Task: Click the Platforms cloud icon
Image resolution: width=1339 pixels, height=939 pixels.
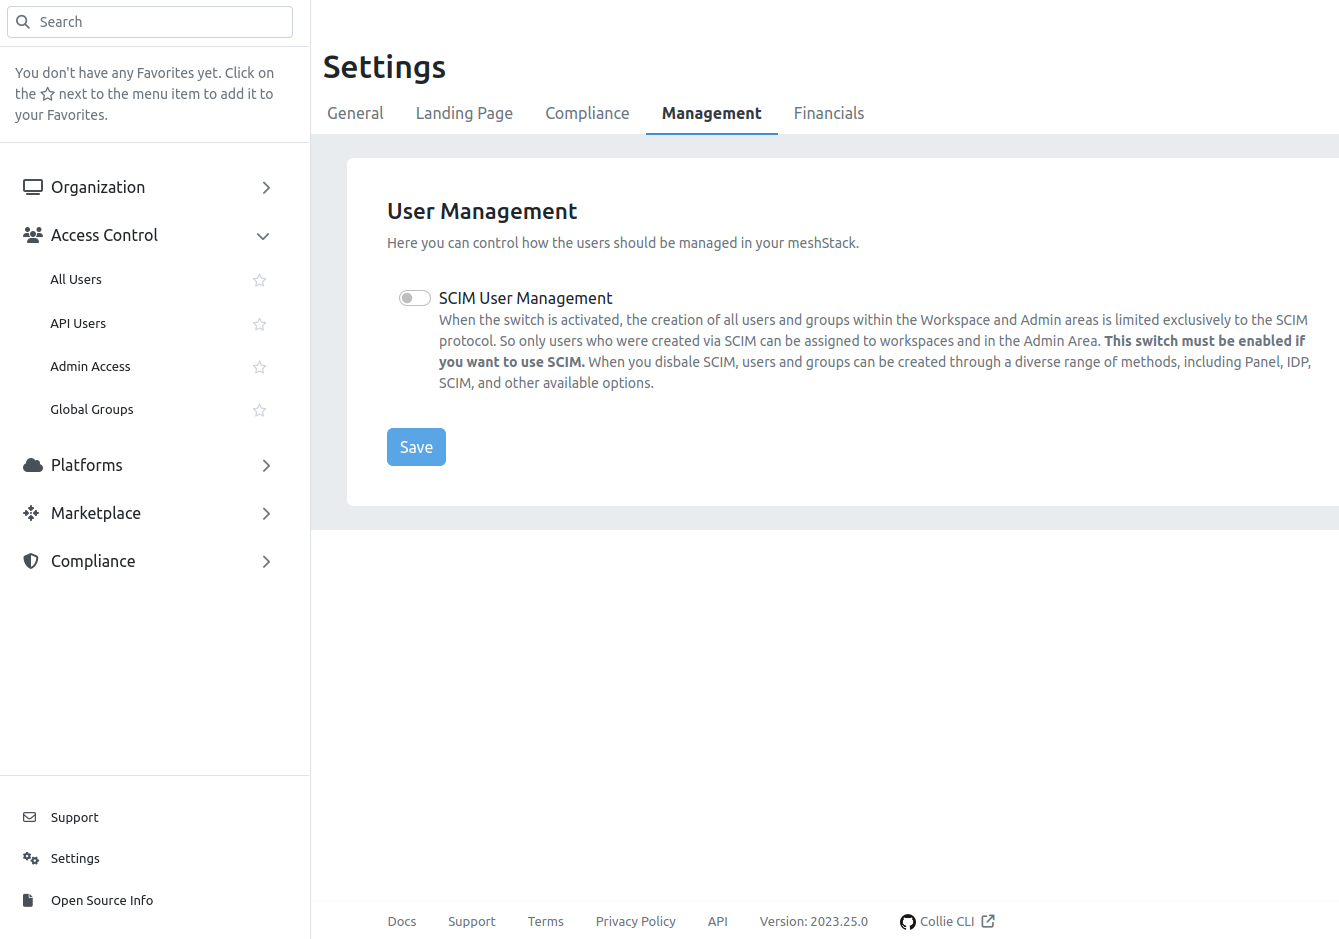Action: [x=31, y=464]
